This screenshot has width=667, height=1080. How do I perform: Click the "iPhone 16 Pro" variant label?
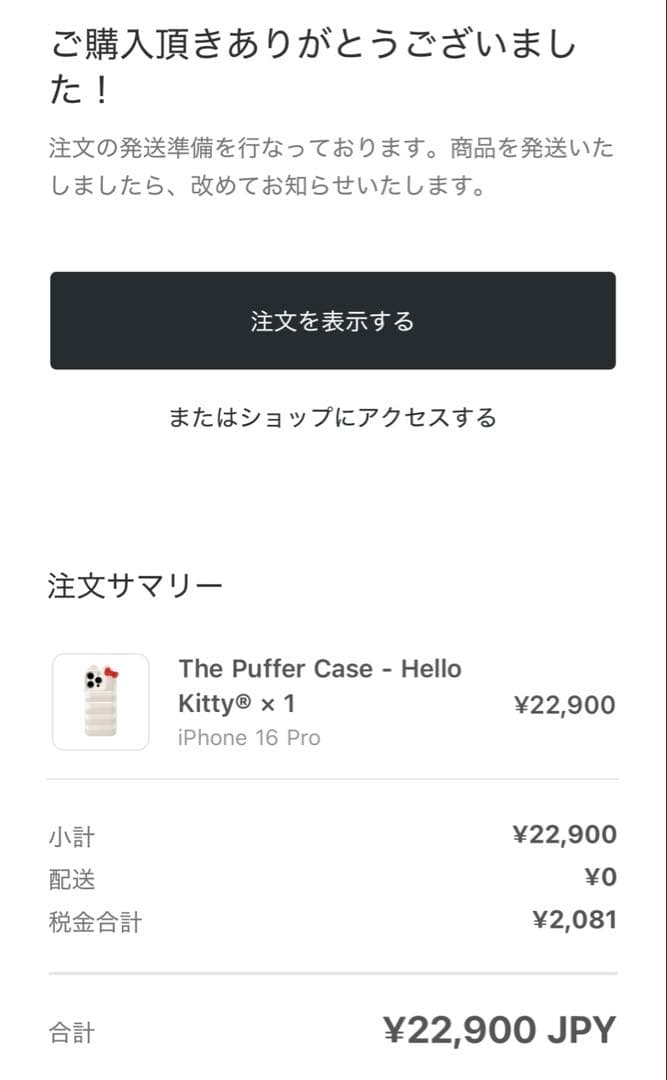(248, 738)
